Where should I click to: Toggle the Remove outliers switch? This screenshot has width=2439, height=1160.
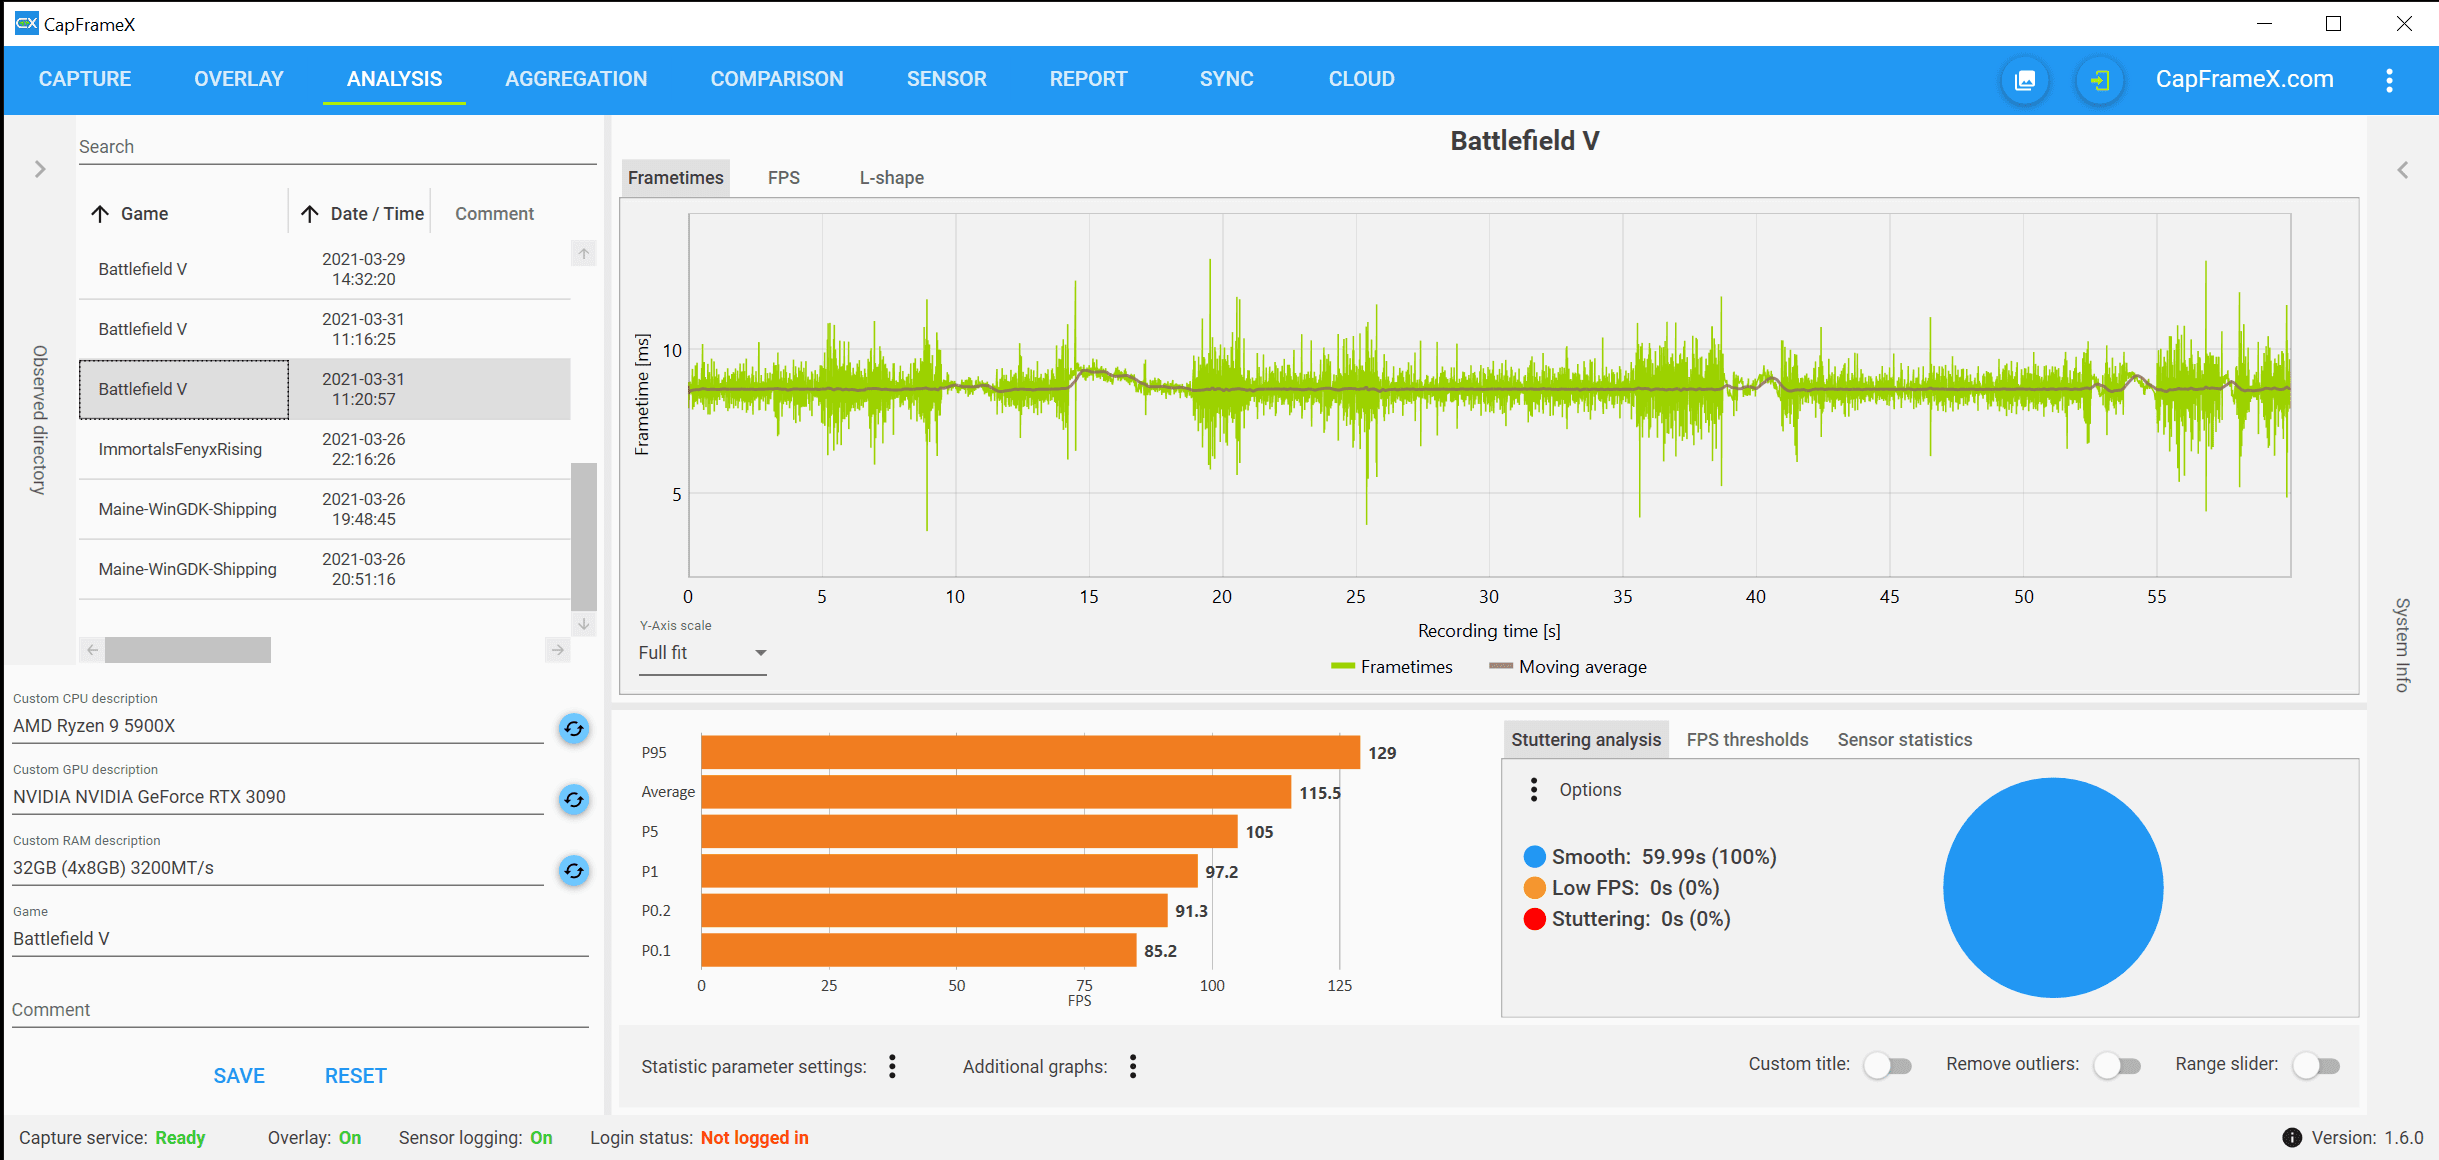(2117, 1065)
